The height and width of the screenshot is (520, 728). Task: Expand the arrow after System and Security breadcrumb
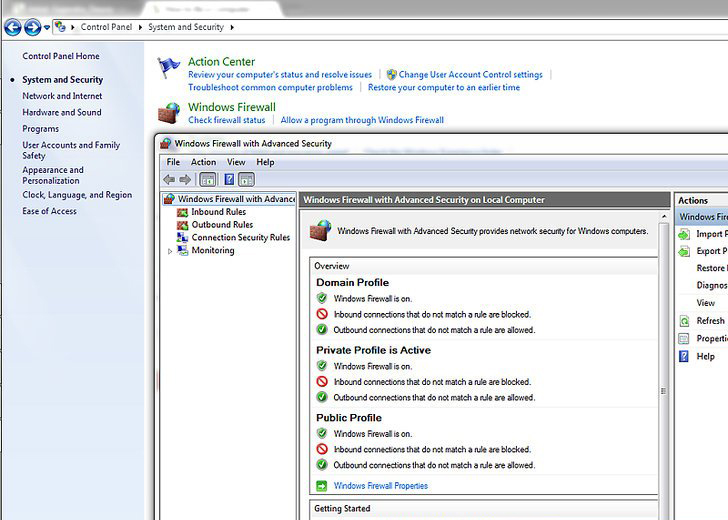232,27
